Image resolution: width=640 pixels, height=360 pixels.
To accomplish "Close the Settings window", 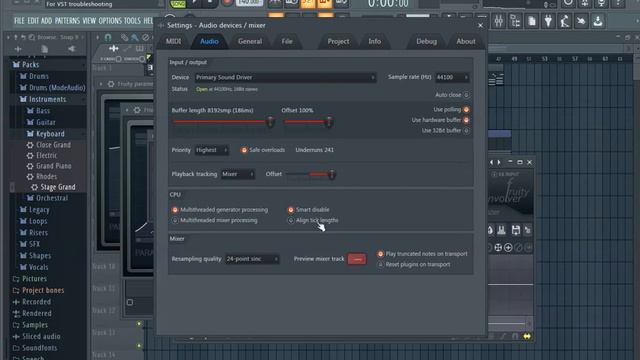I will (x=480, y=25).
